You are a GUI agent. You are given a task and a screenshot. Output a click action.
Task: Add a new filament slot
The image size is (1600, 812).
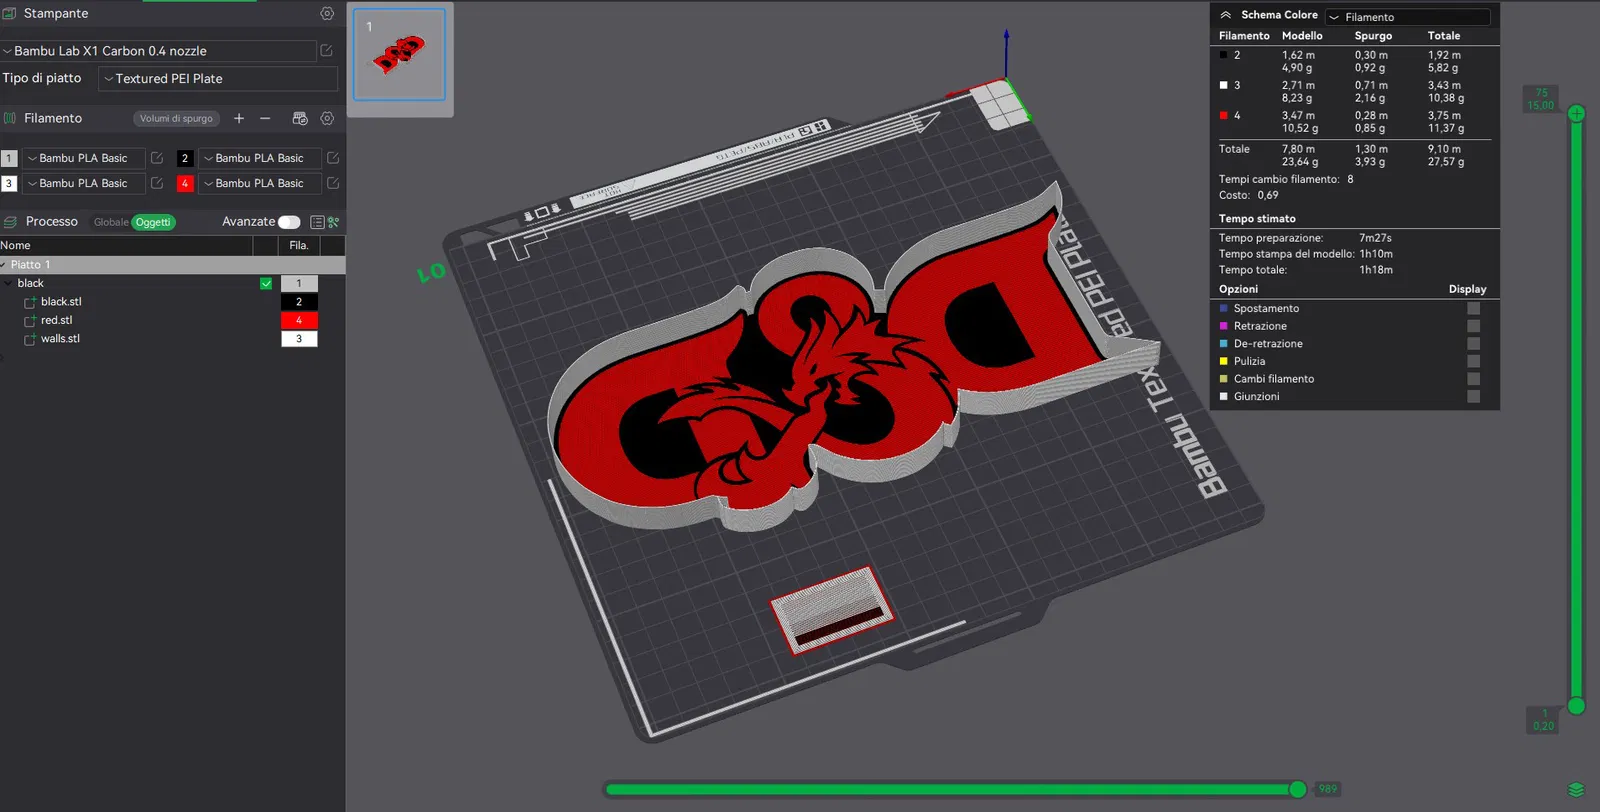[x=239, y=118]
